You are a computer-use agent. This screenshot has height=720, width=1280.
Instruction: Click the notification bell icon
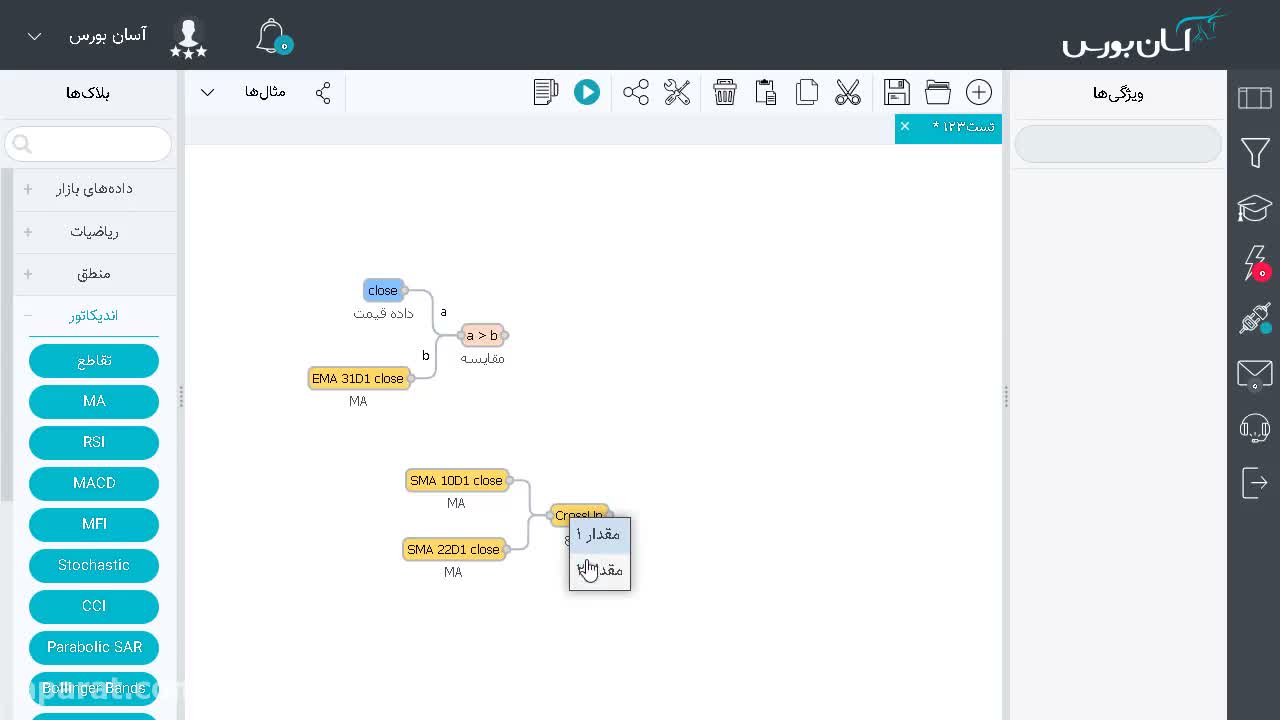pyautogui.click(x=272, y=36)
